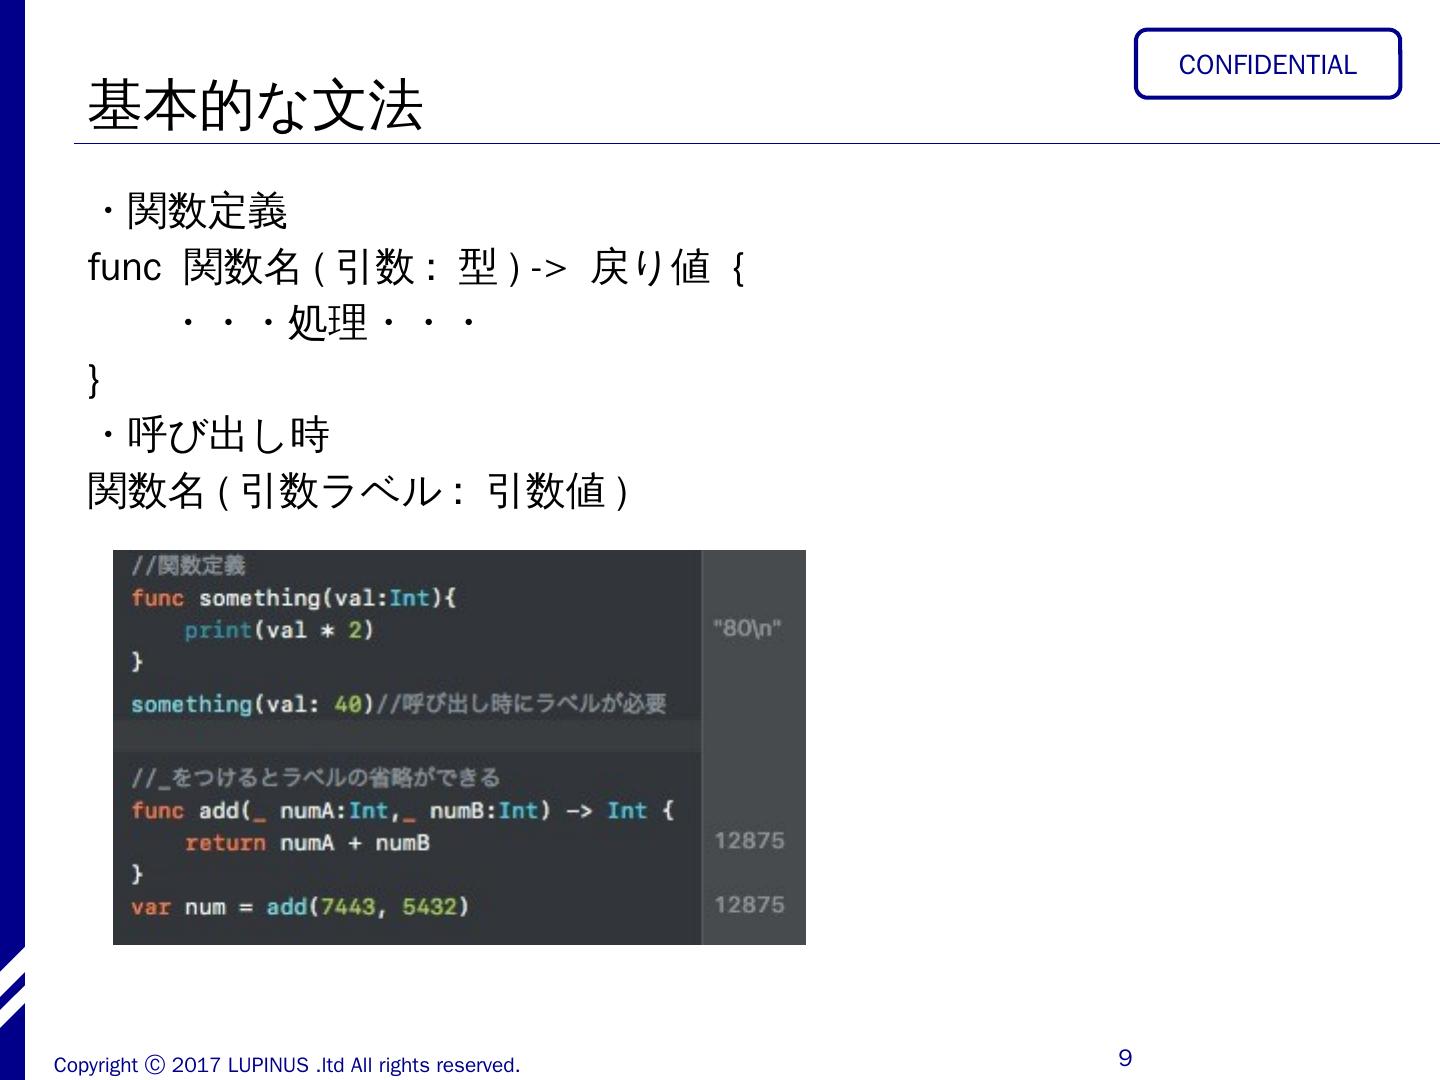Click the func add declaration line
This screenshot has height=1080, width=1440.
[x=402, y=810]
